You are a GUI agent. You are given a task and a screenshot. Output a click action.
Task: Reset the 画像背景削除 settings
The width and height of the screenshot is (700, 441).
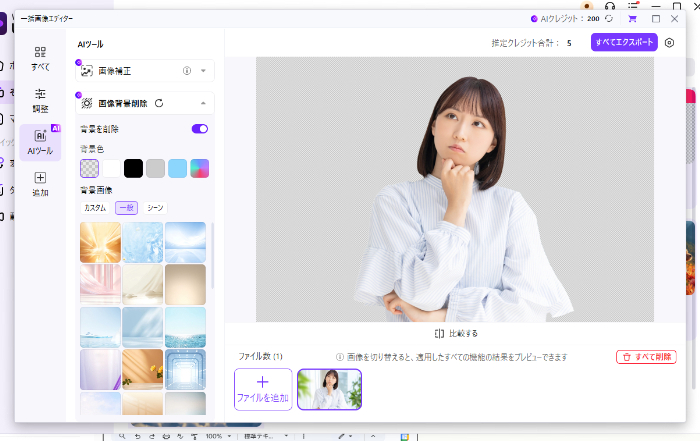159,103
